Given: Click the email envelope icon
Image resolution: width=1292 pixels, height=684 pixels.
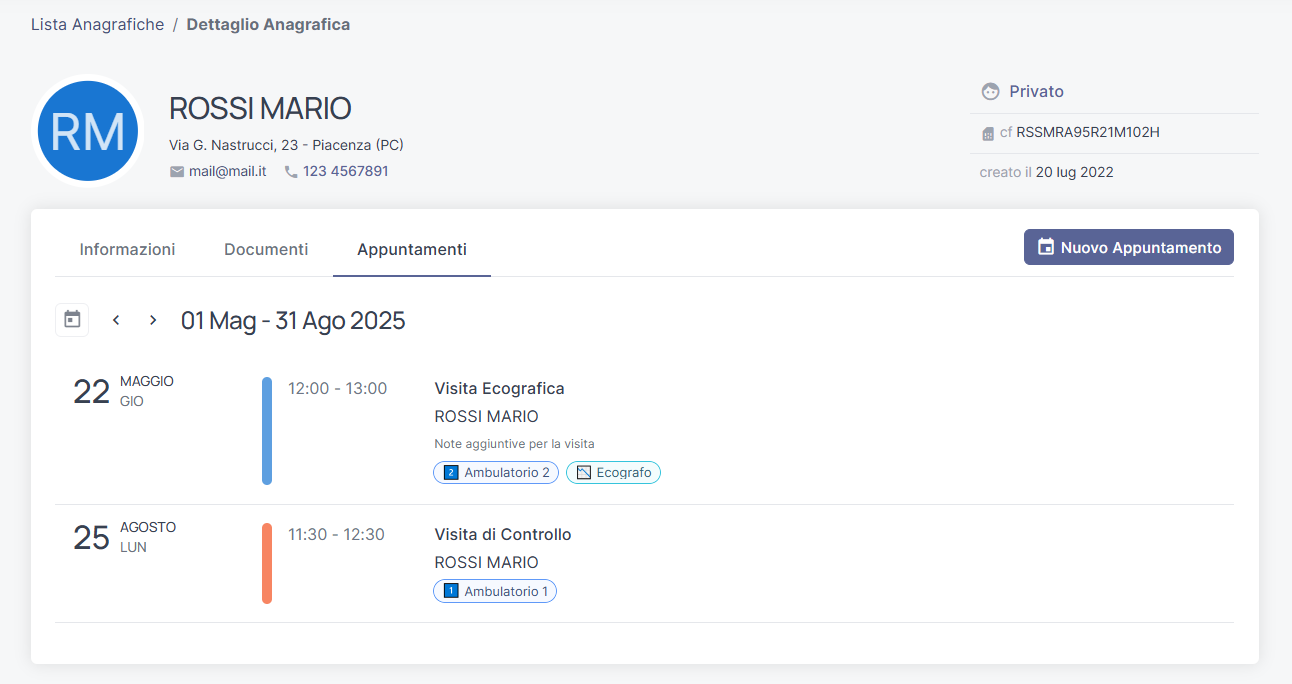Looking at the screenshot, I should coord(177,172).
